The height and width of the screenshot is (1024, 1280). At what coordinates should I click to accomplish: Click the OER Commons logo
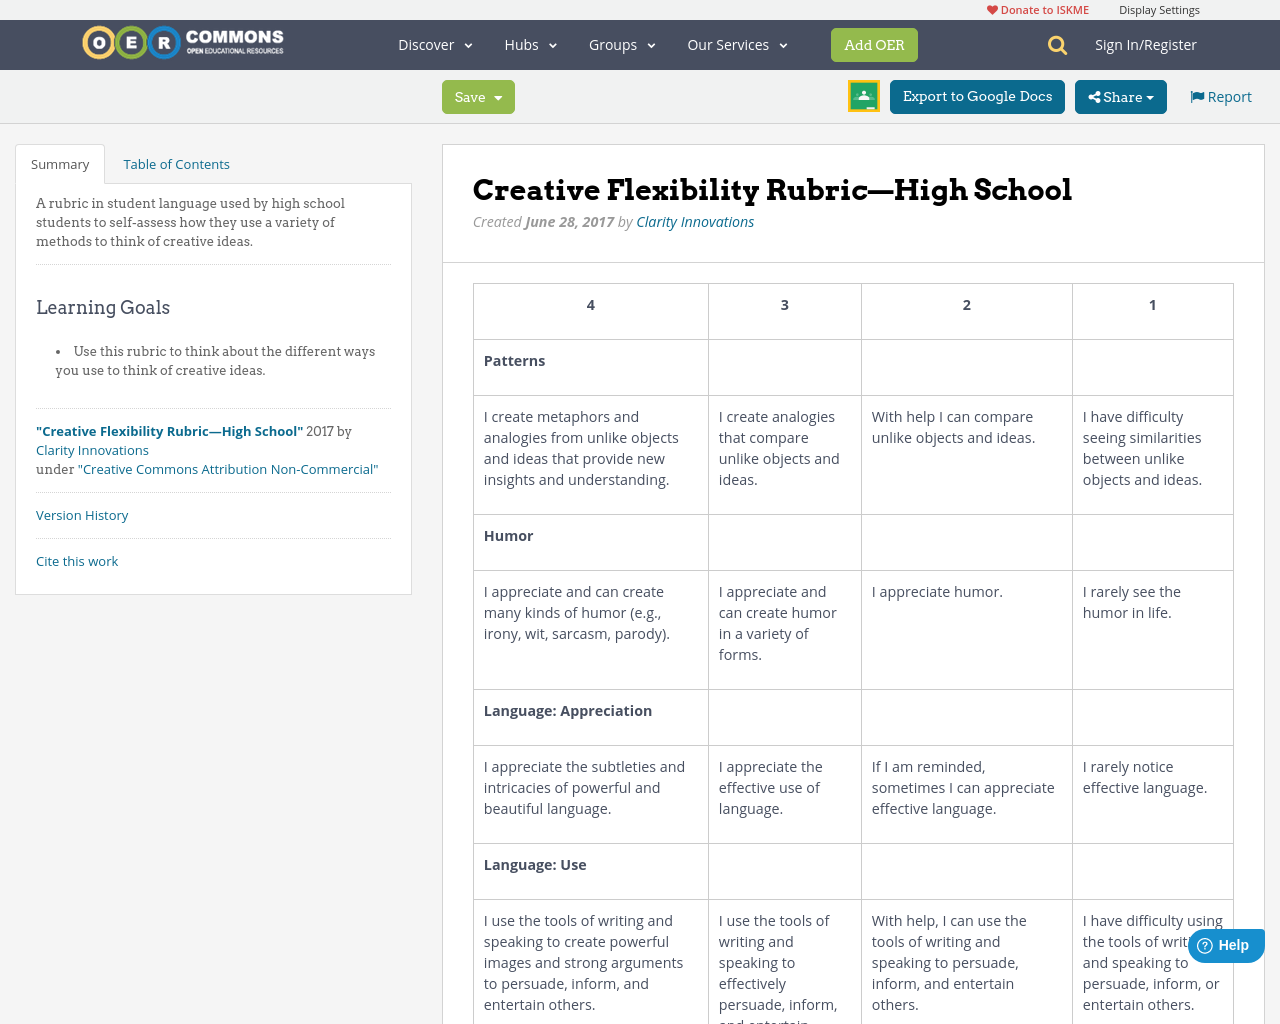(x=182, y=40)
